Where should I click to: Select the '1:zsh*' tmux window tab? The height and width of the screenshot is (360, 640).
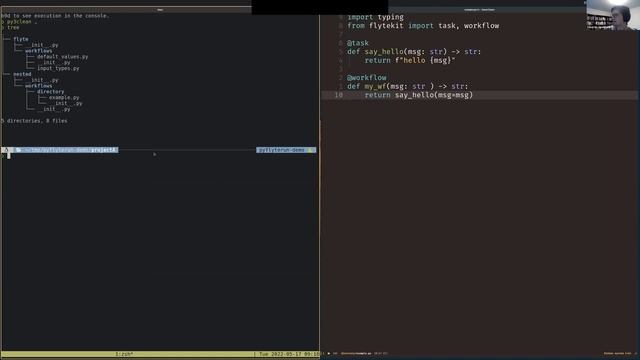coord(124,354)
